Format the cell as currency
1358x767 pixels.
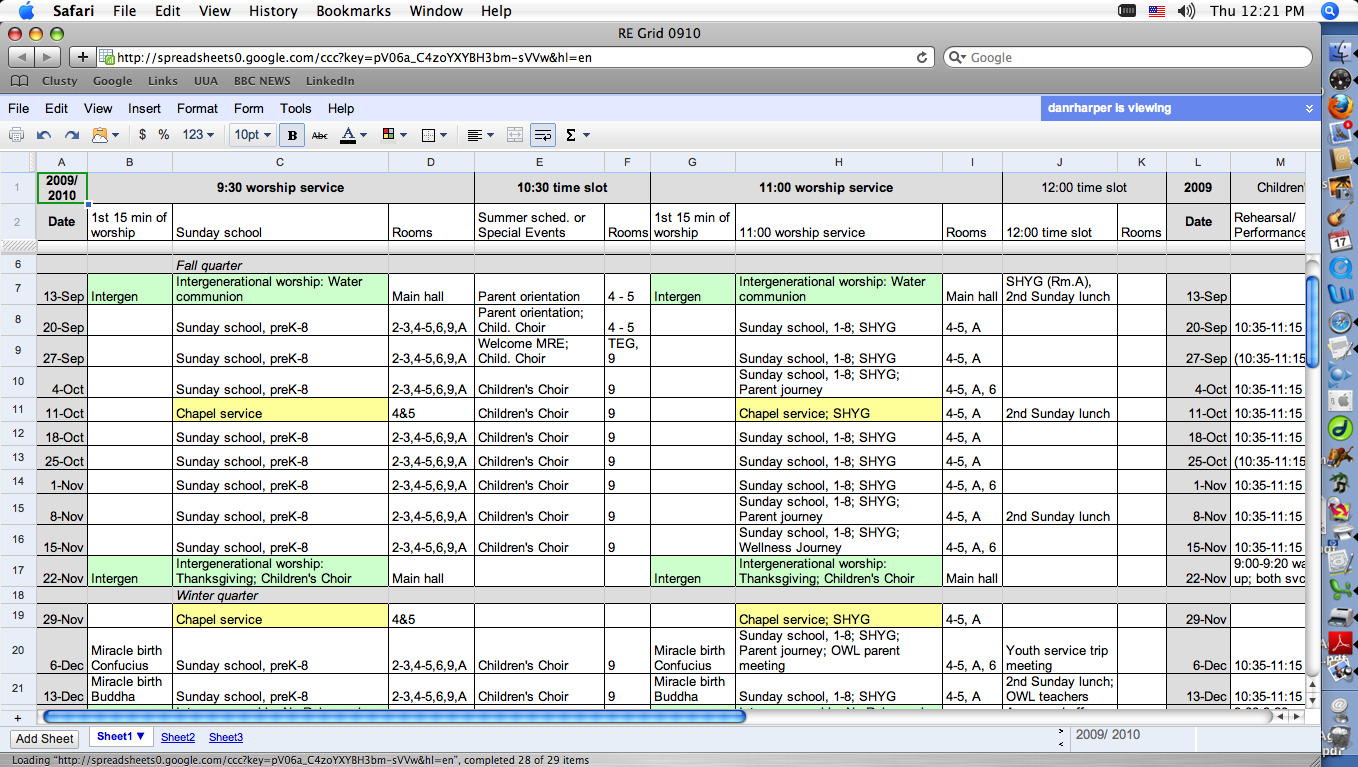click(x=142, y=135)
